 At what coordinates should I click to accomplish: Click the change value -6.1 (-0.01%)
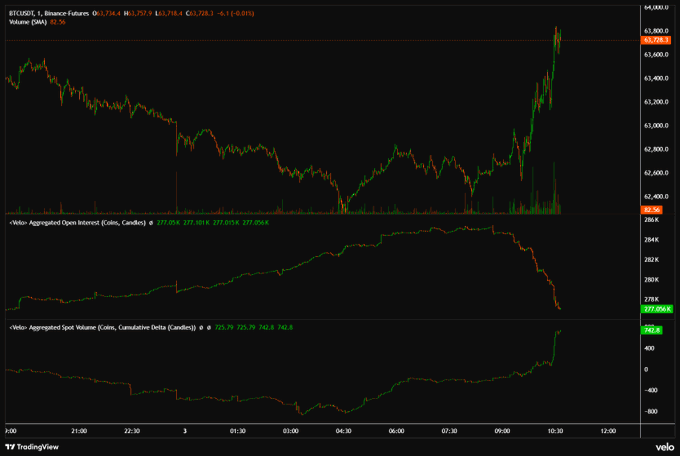pyautogui.click(x=235, y=13)
